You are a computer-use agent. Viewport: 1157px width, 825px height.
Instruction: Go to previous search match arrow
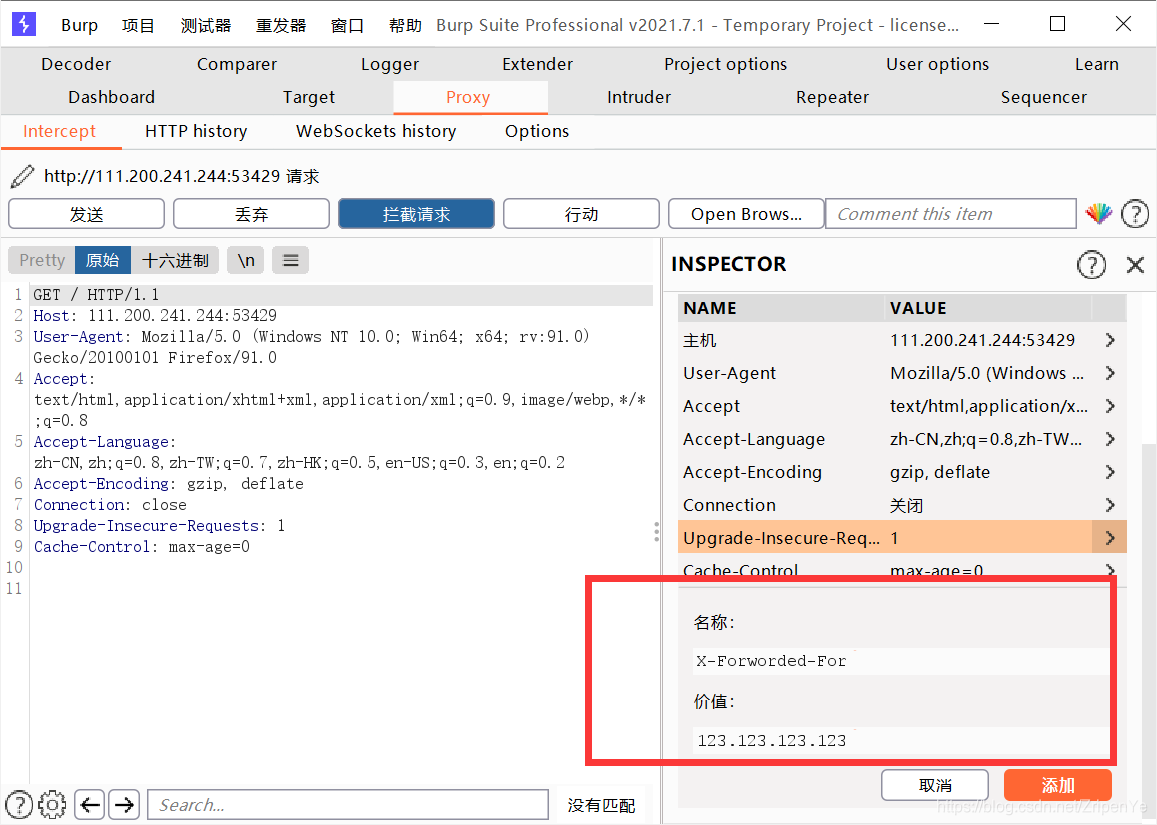coord(90,804)
